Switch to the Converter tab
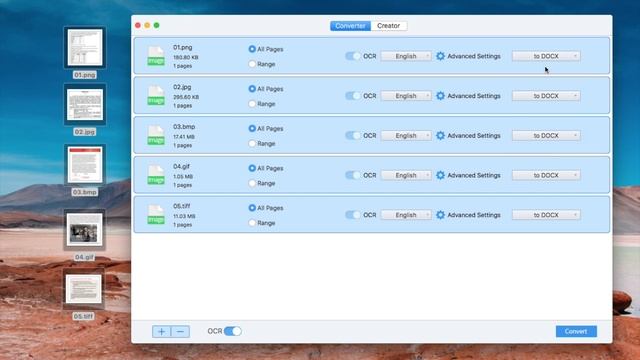Image resolution: width=640 pixels, height=360 pixels. click(350, 26)
